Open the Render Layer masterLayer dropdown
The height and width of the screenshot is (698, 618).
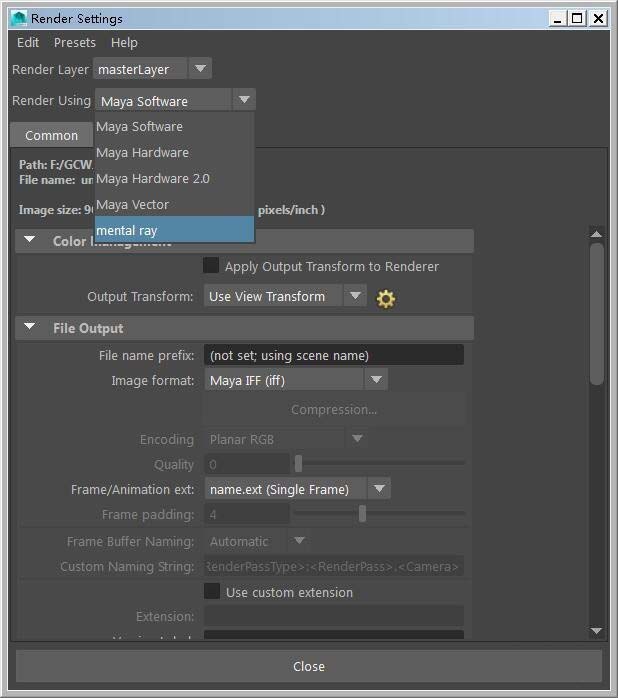pyautogui.click(x=152, y=69)
